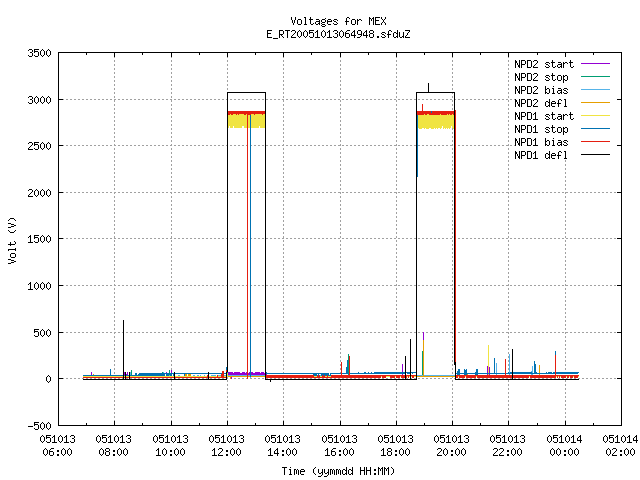The width and height of the screenshot is (640, 480).
Task: Click the purple NPD2 start legend line
Action: 595,64
